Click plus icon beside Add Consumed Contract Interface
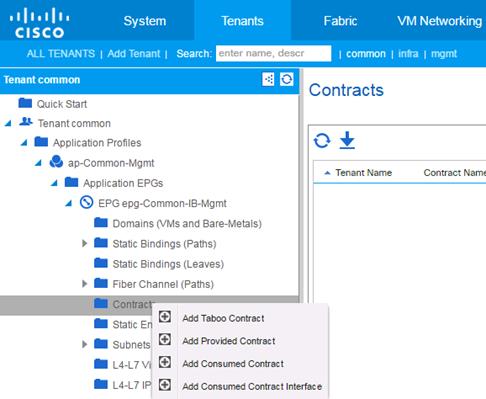 click(x=165, y=385)
